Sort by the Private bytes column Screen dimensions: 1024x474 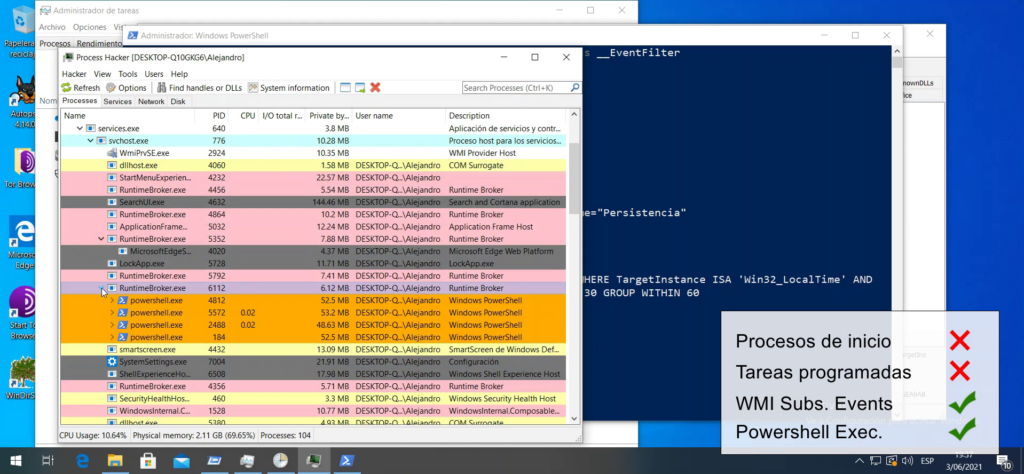(328, 116)
